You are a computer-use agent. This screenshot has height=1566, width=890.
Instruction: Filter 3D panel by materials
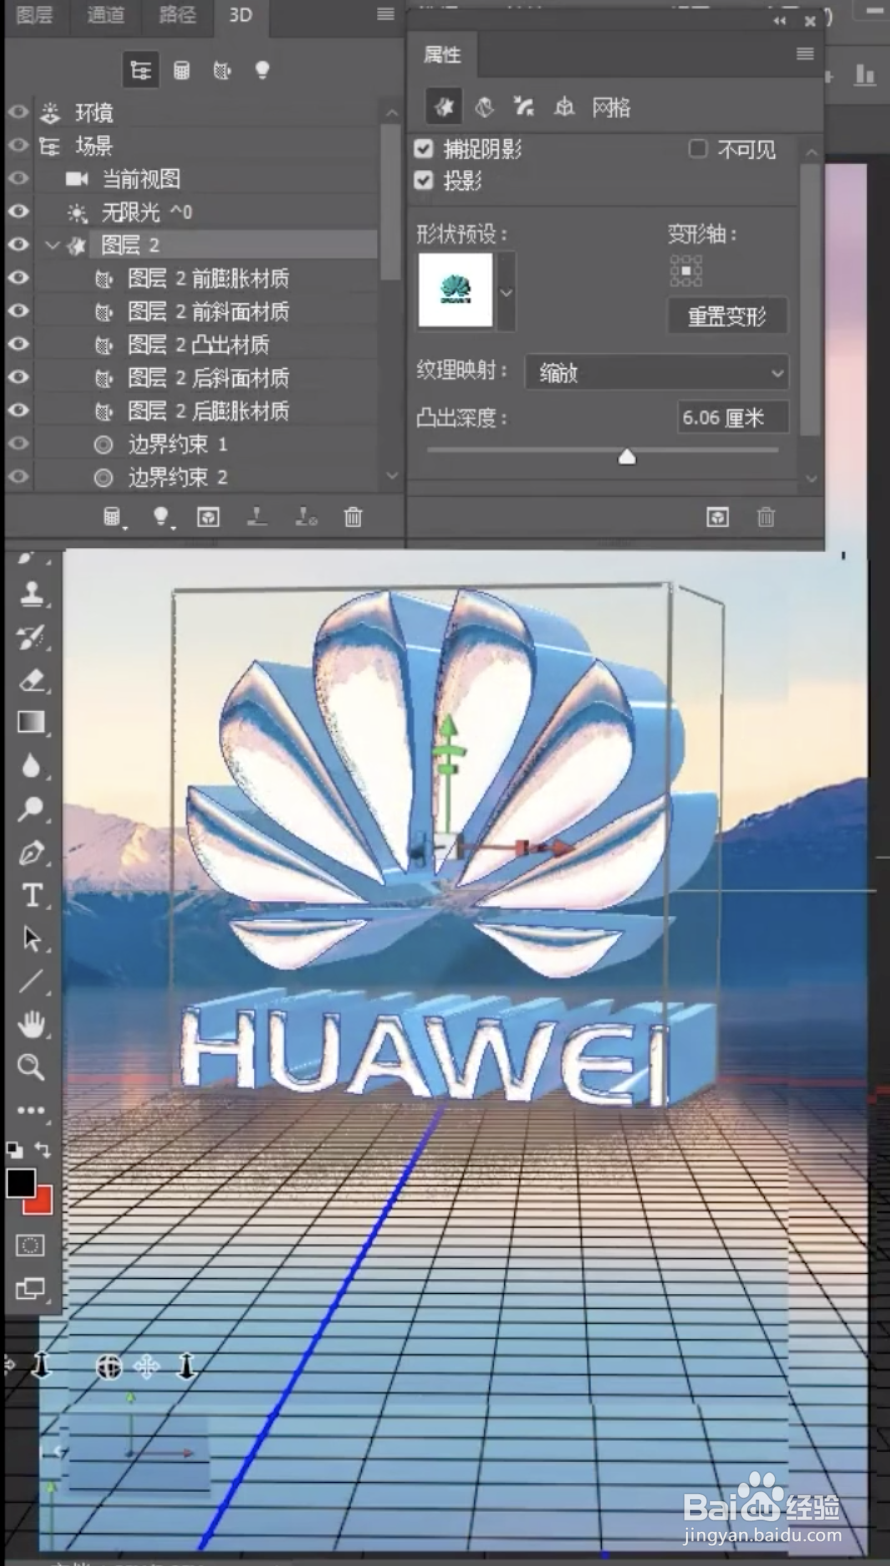pos(222,70)
